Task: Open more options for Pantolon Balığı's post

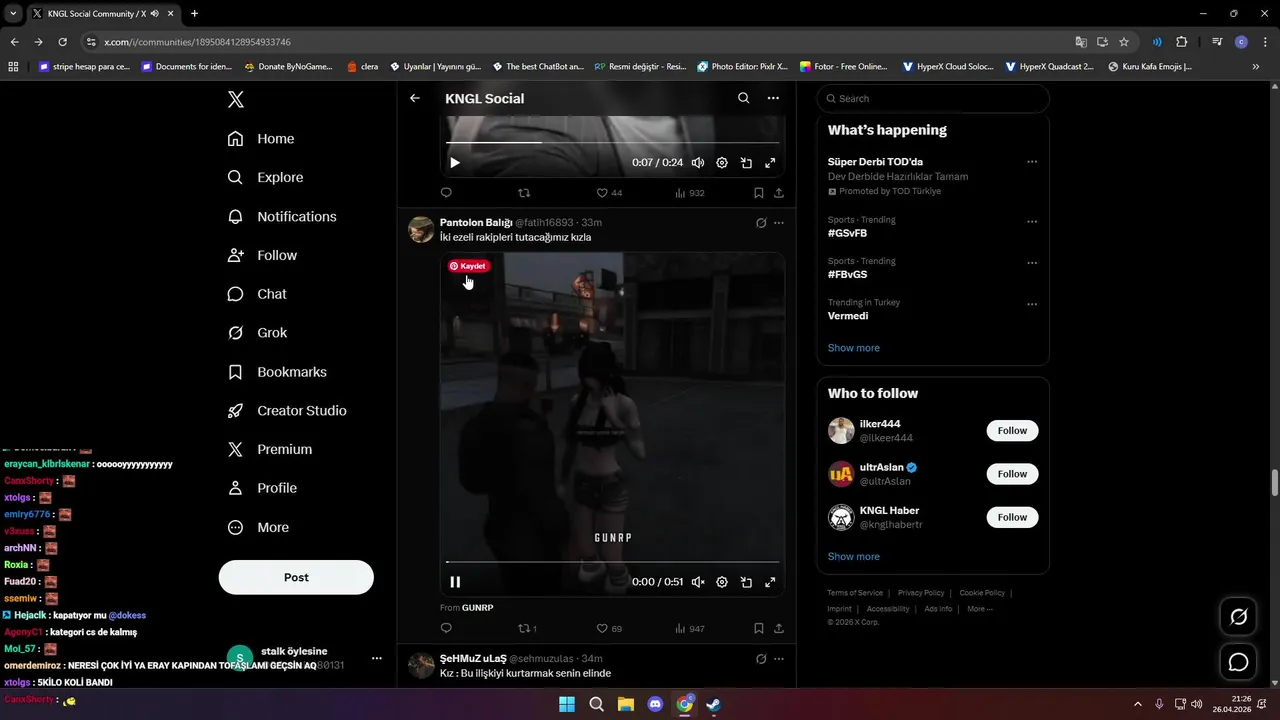Action: [779, 223]
